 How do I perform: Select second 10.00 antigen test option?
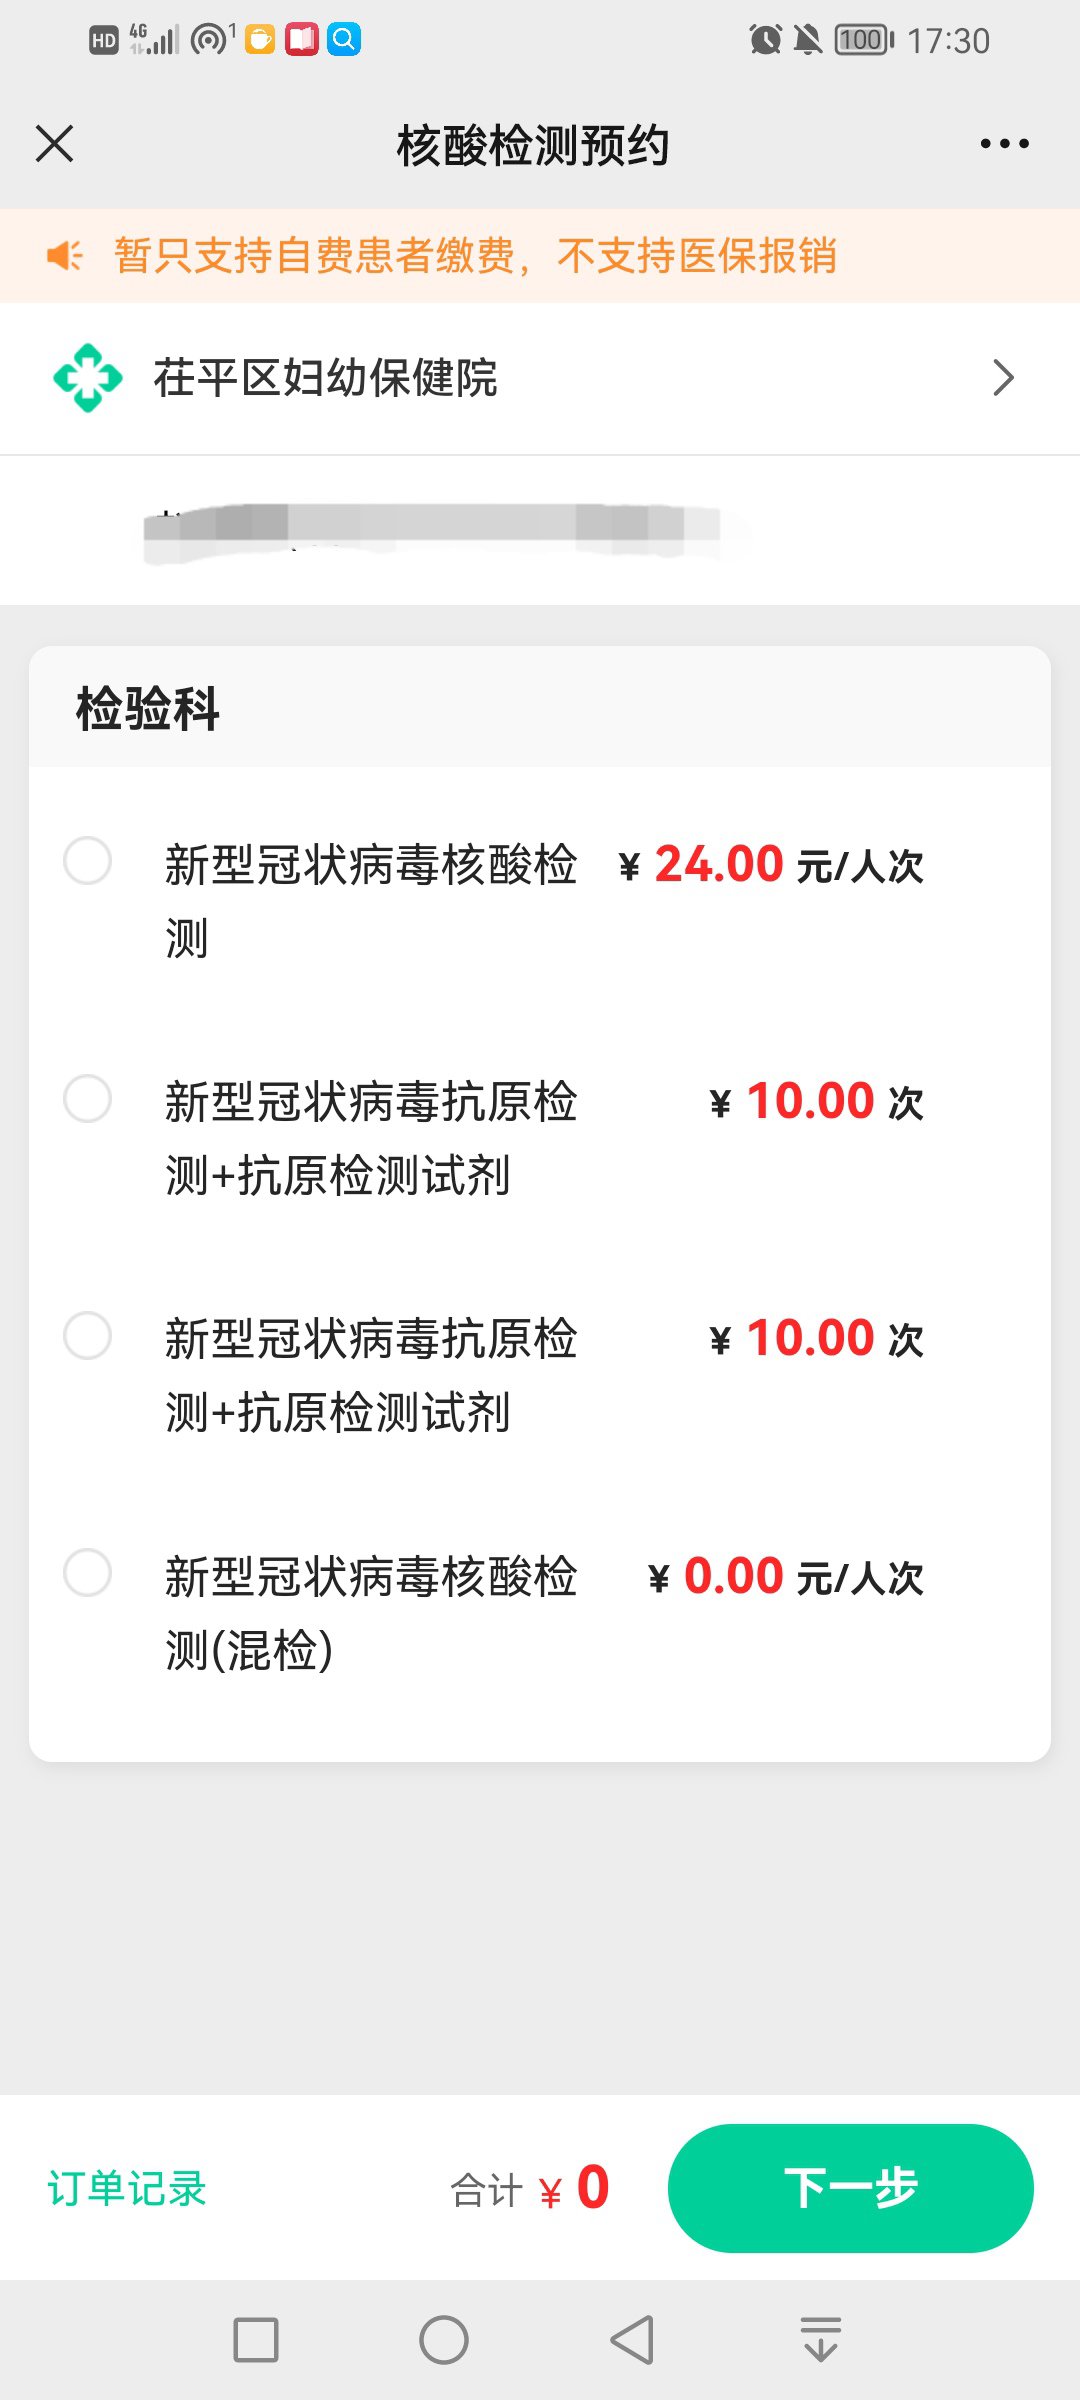(88, 1336)
